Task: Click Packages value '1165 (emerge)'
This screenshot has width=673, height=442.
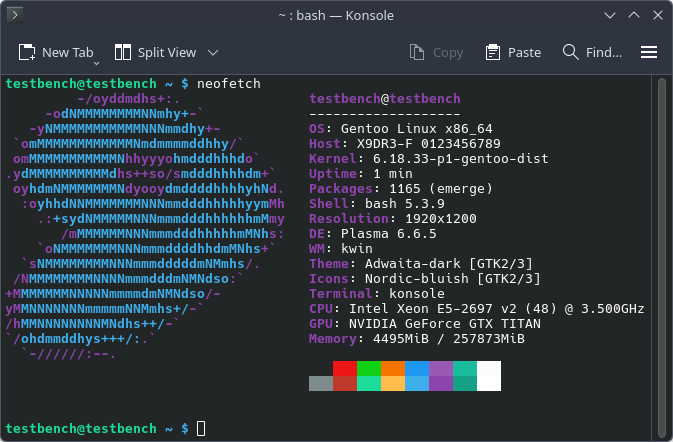Action: click(x=440, y=189)
